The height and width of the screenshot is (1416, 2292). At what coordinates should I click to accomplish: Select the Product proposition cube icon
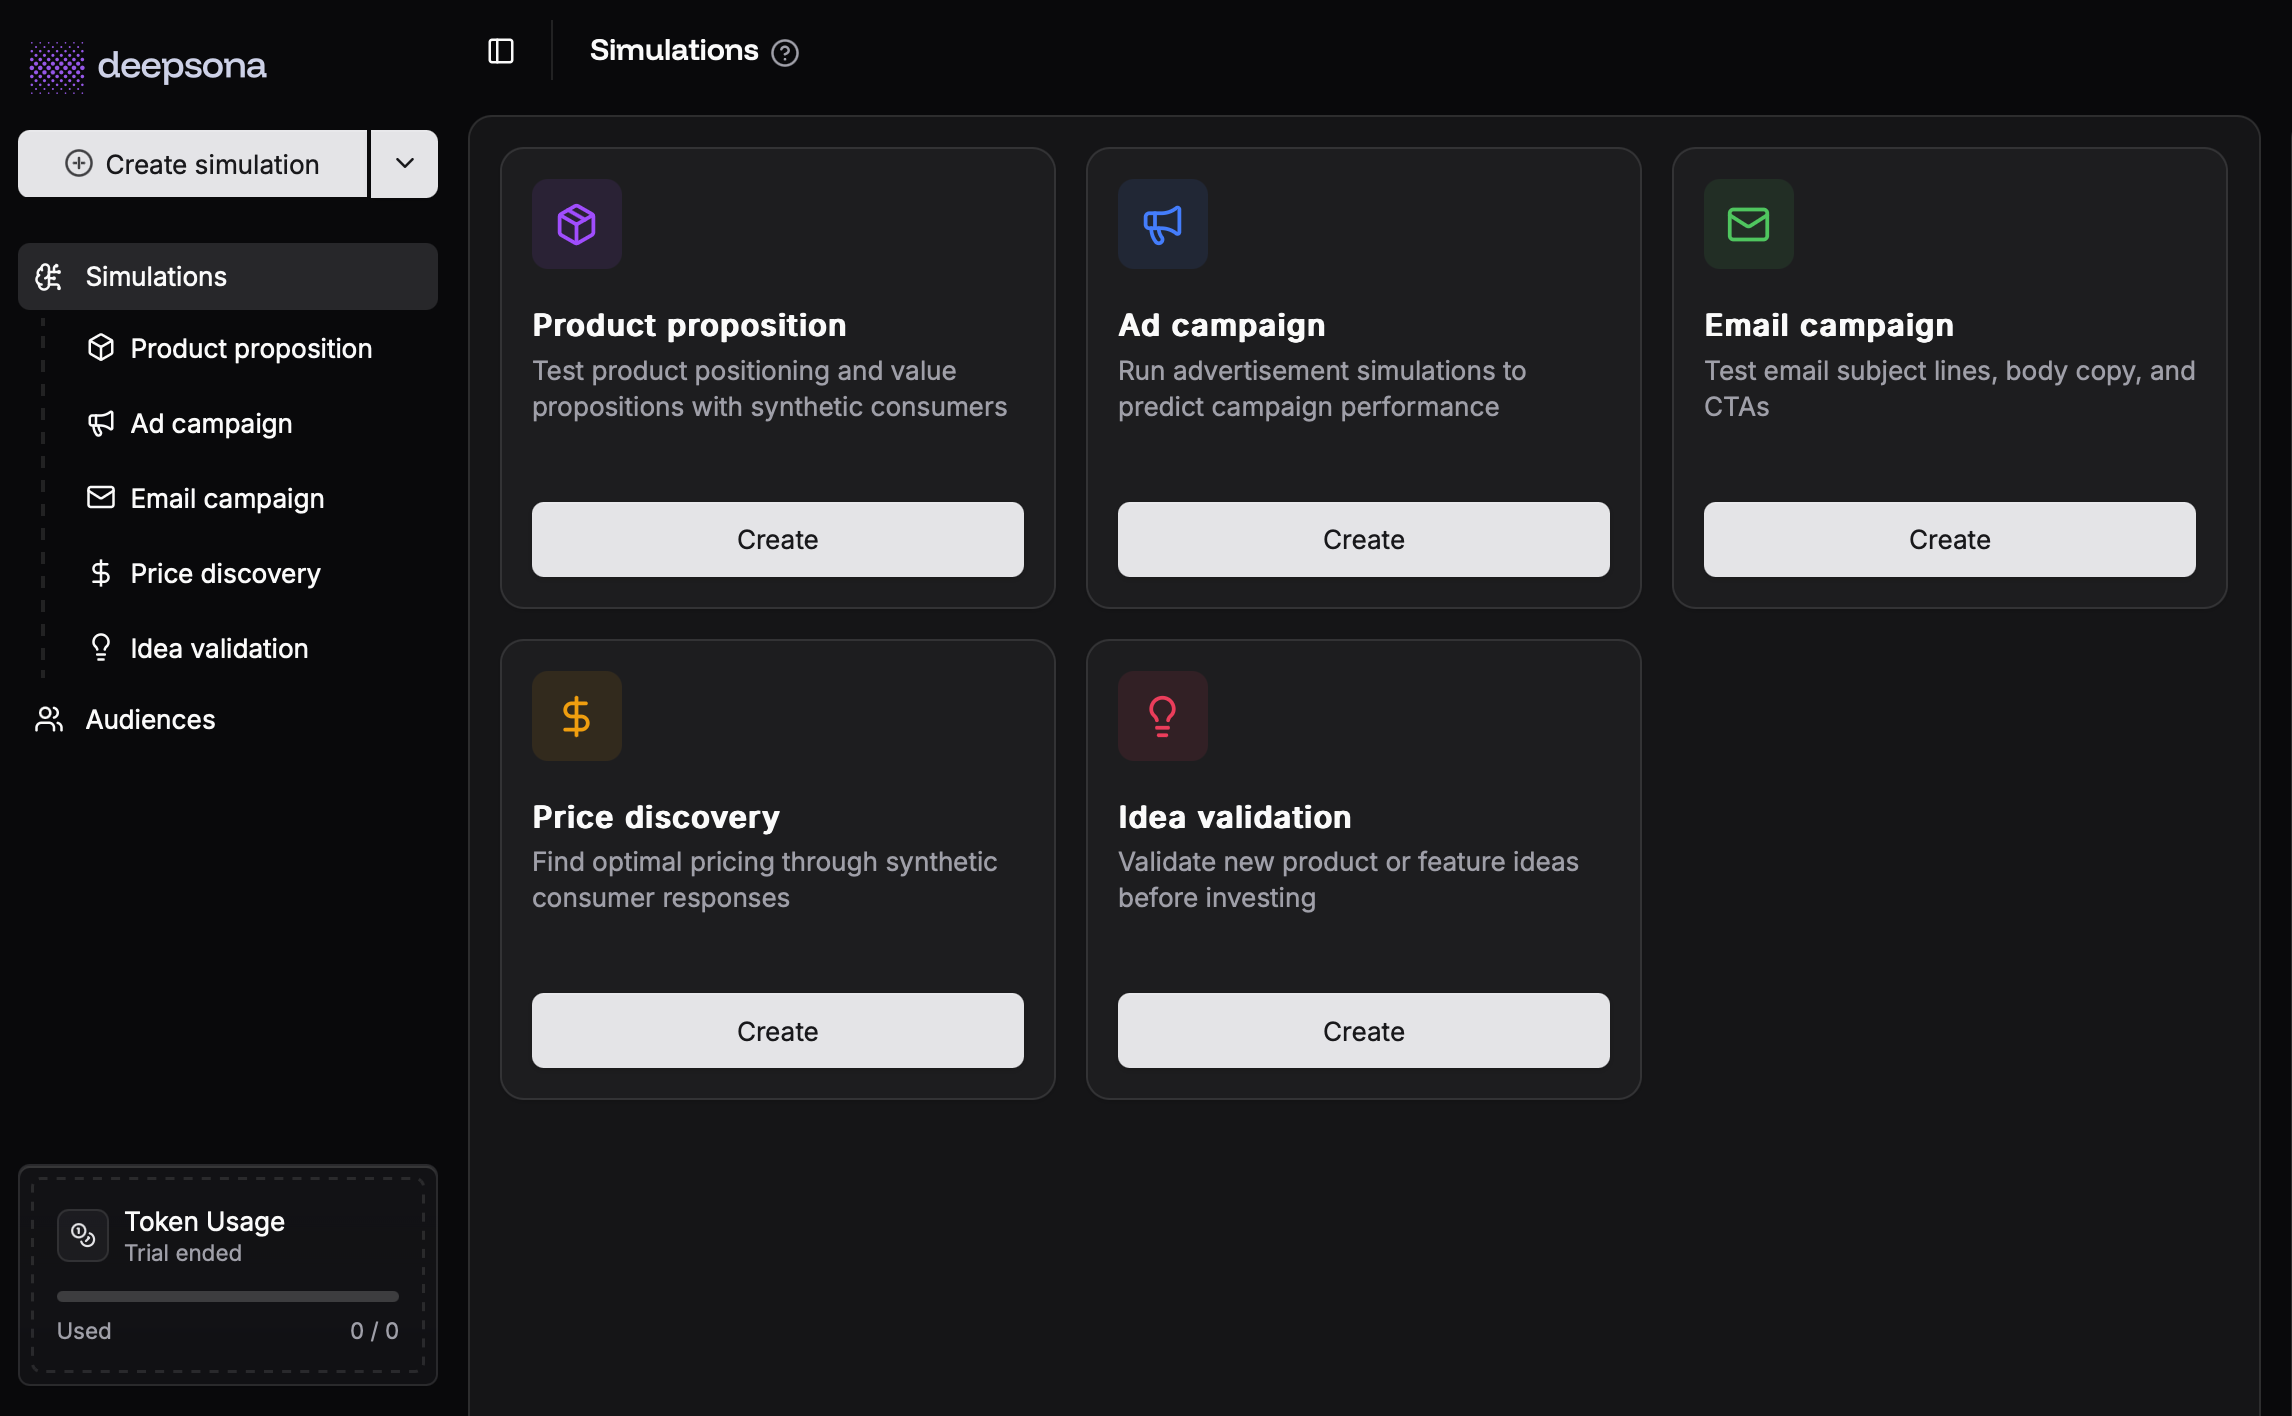point(576,224)
